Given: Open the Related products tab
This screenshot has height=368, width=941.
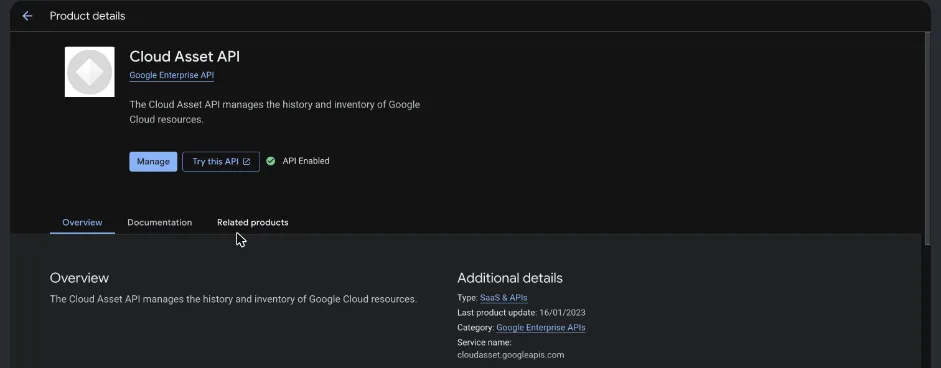Looking at the screenshot, I should pos(253,222).
